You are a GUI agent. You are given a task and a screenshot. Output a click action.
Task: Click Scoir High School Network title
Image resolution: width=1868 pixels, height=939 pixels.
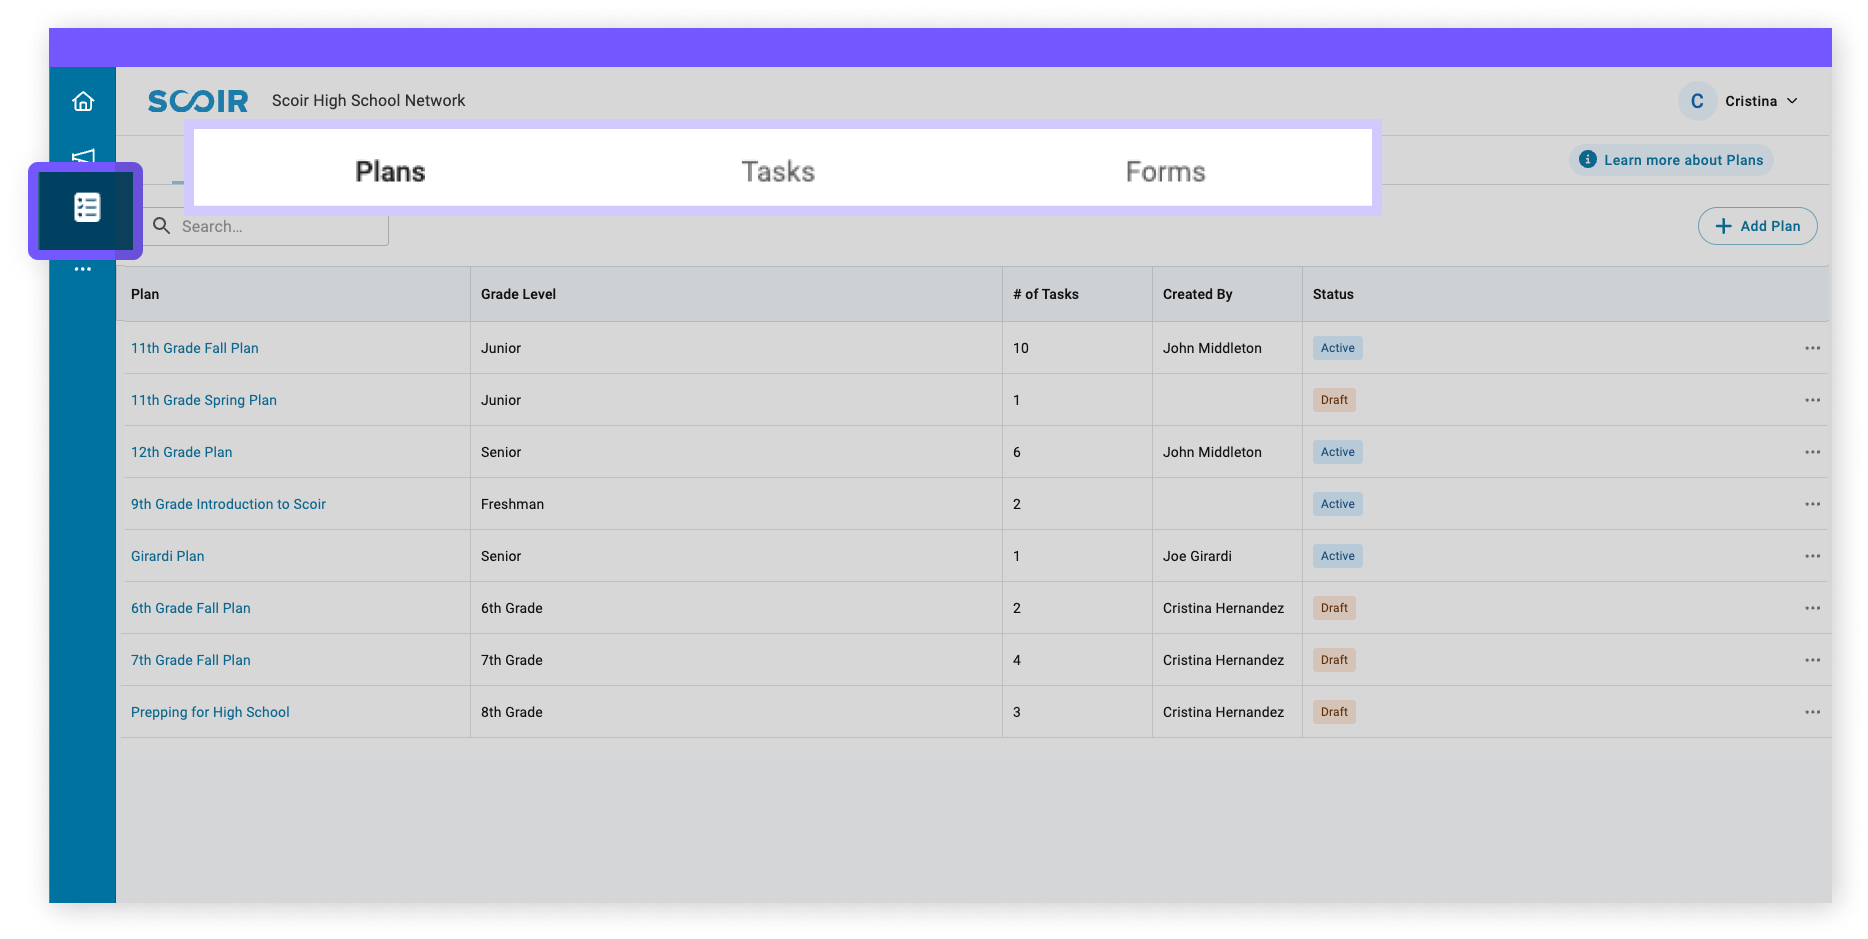pos(368,101)
